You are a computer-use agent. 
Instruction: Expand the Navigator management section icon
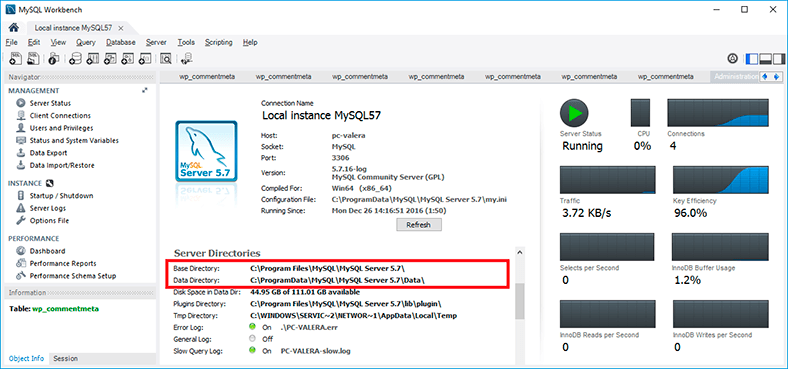[x=145, y=90]
